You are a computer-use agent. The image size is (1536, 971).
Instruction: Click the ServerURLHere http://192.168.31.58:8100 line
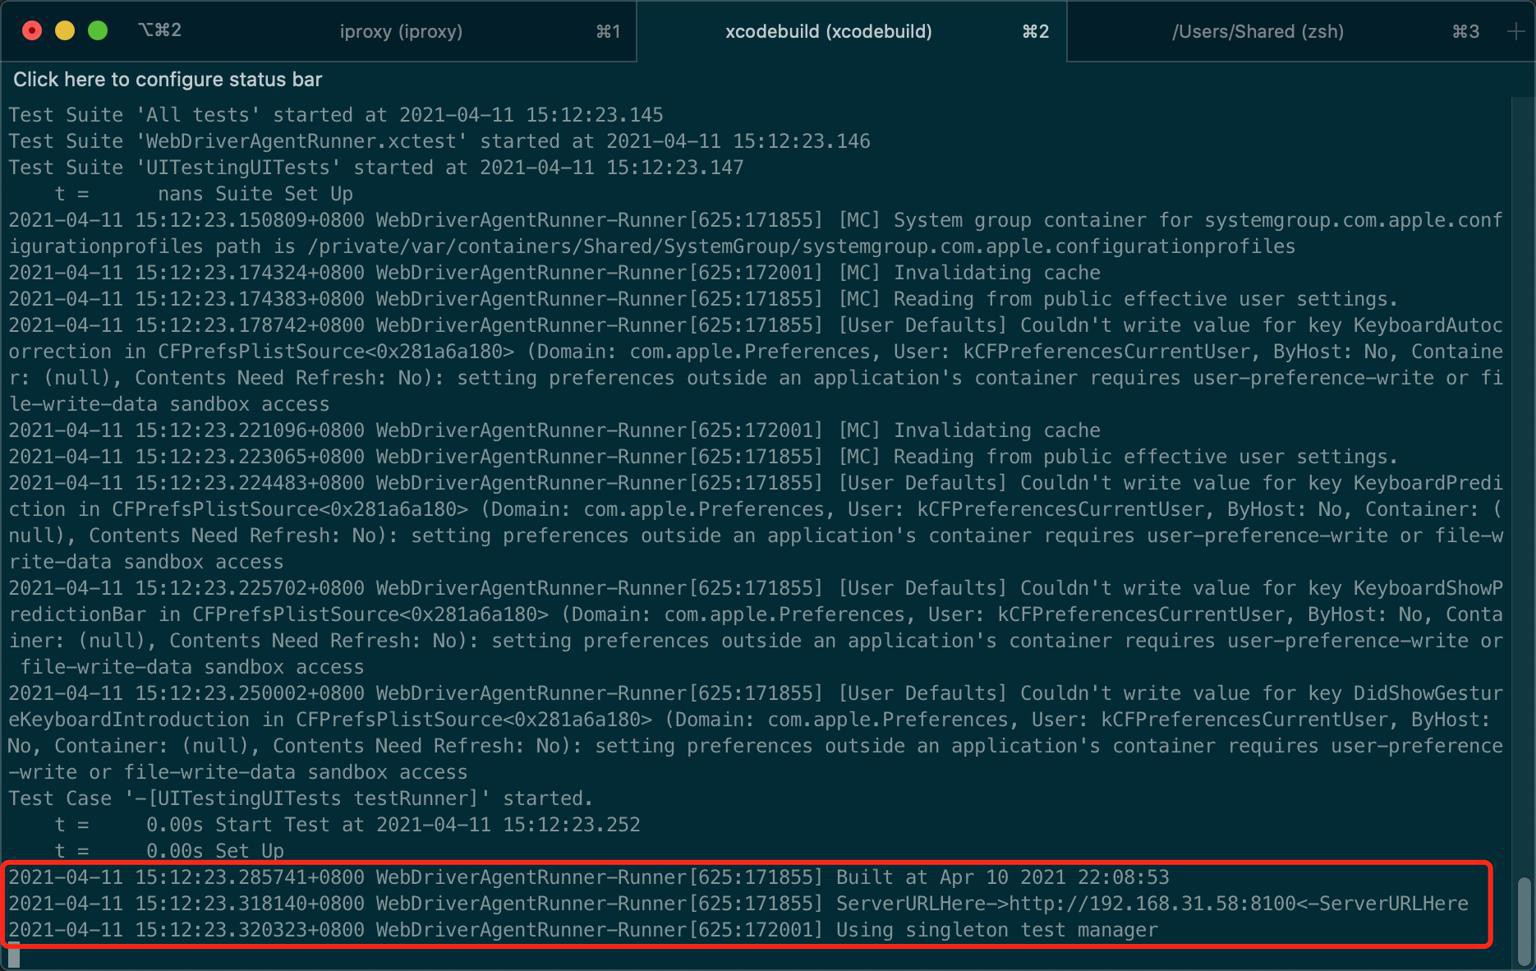(738, 904)
